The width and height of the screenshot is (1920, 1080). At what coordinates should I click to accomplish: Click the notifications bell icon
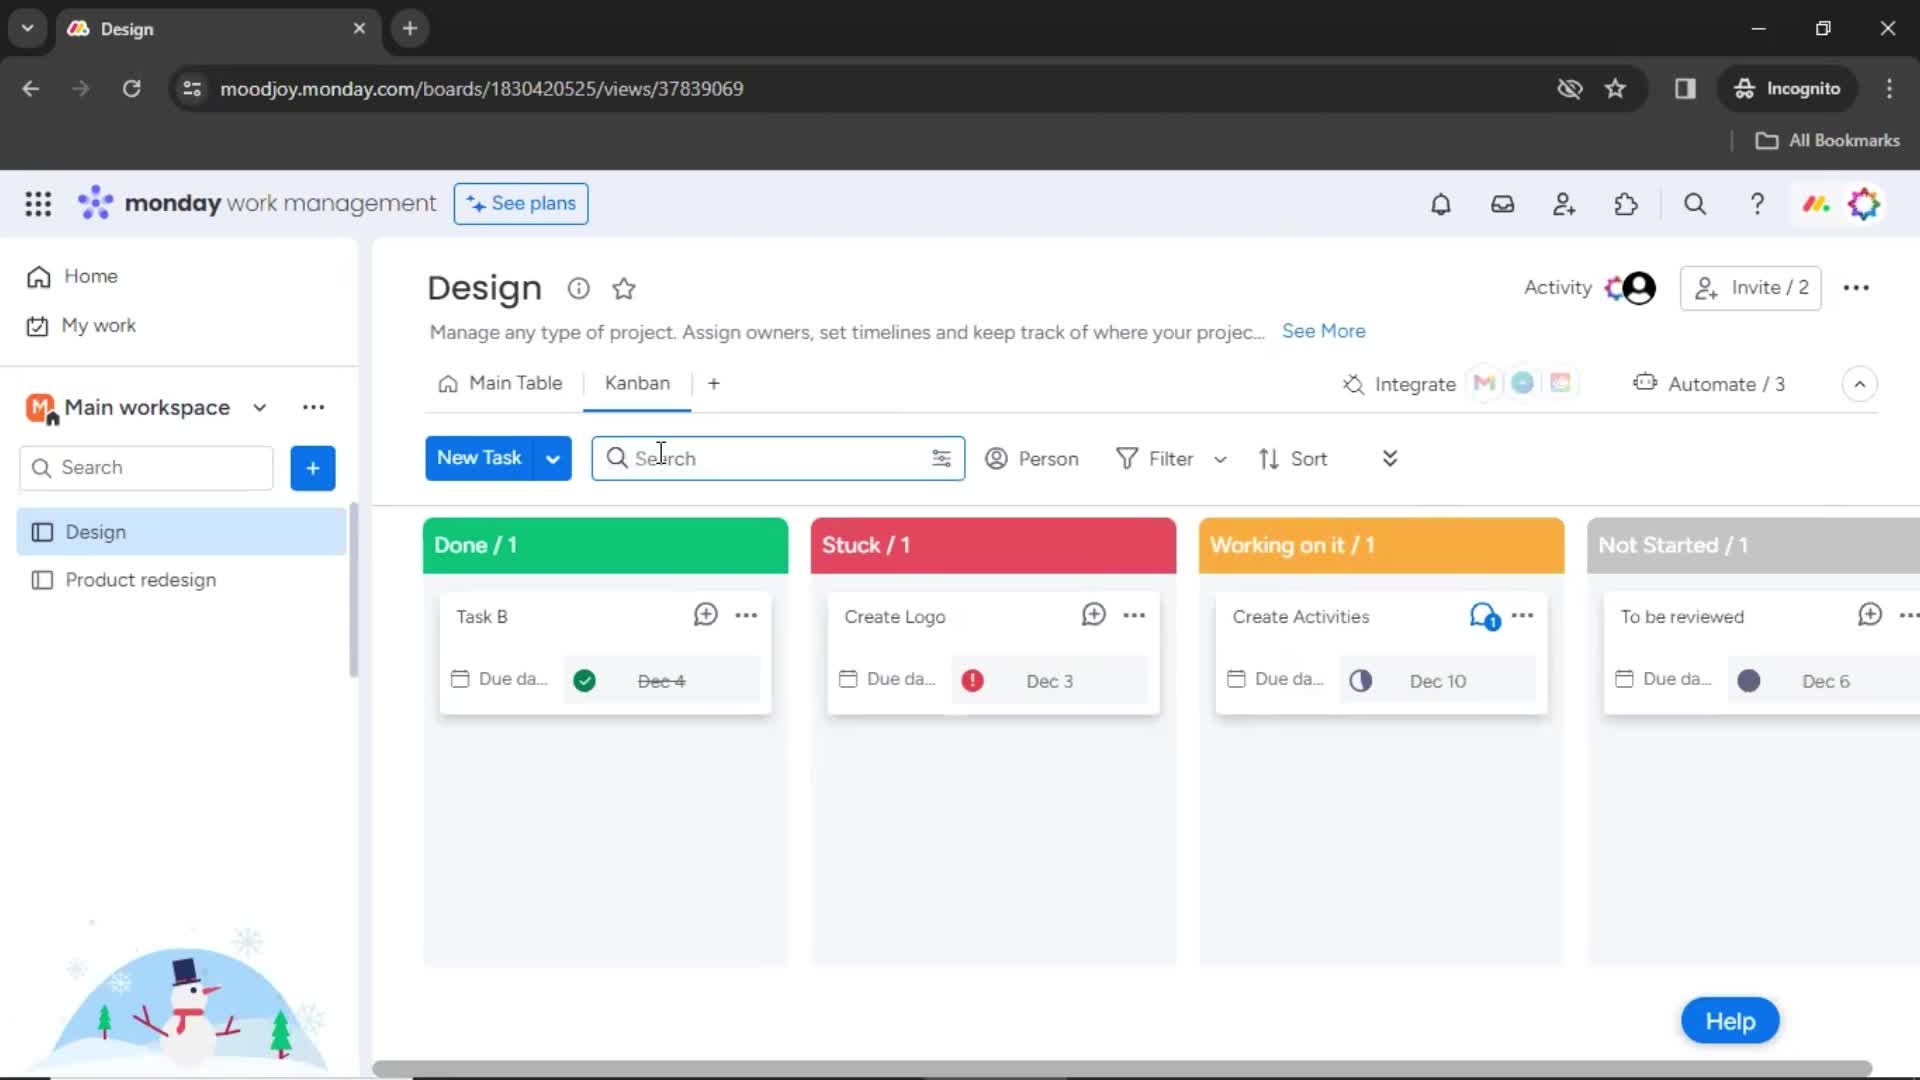click(1440, 204)
